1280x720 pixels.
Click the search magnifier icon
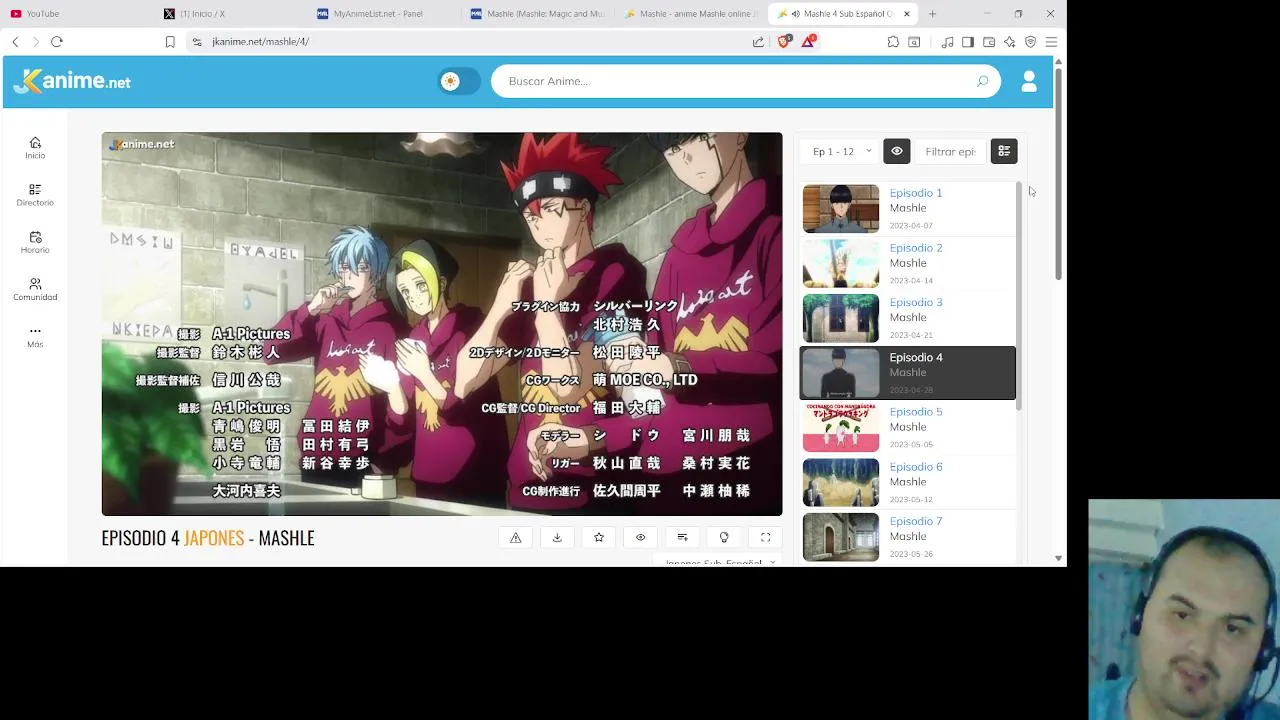coord(982,81)
